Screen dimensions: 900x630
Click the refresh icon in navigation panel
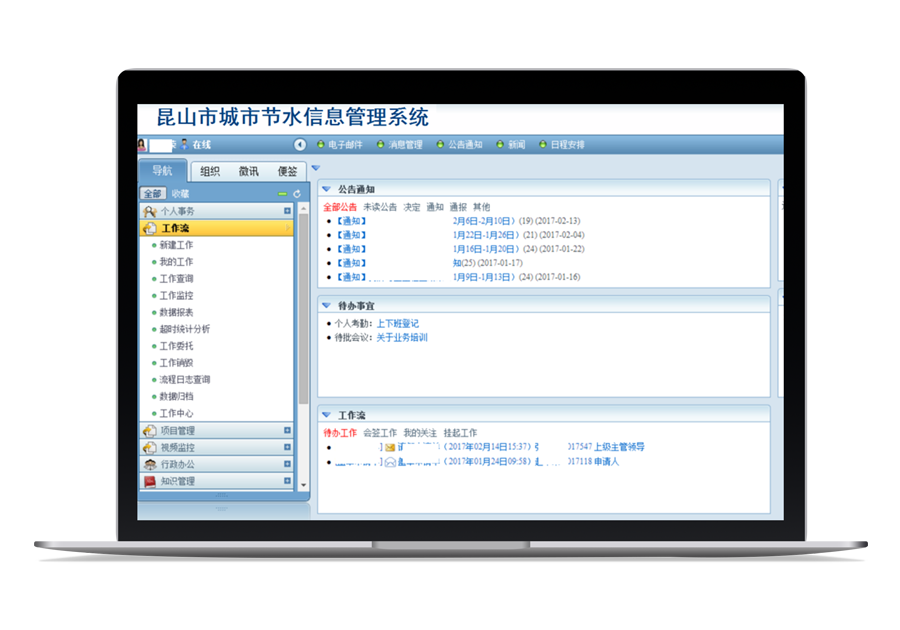(297, 194)
